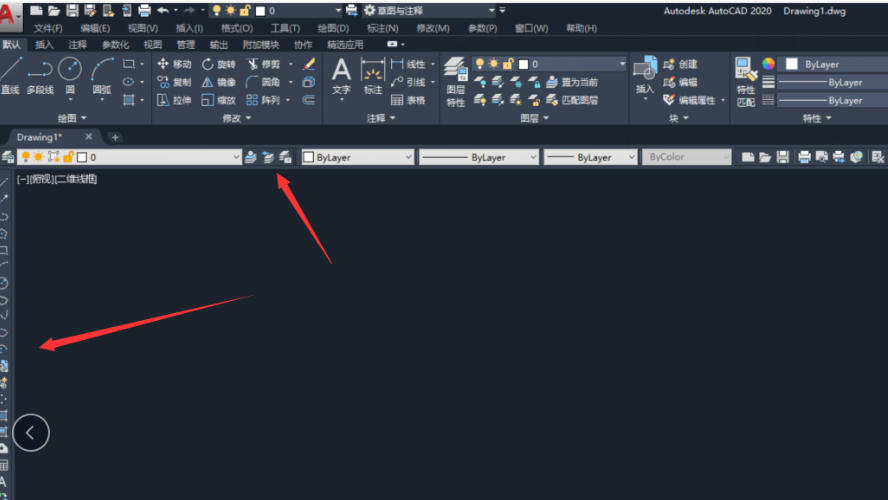The image size is (888, 500).
Task: Select the Circle (圆) tool in the ribbon
Action: [70, 75]
